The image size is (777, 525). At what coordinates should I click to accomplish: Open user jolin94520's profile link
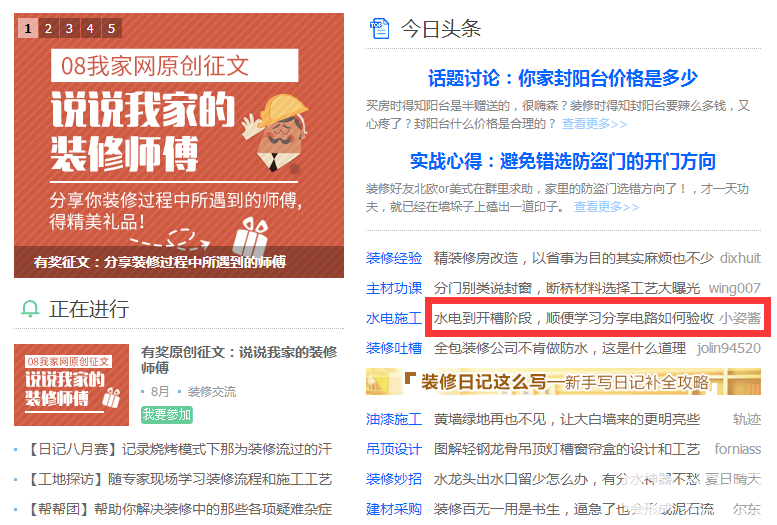pos(728,349)
